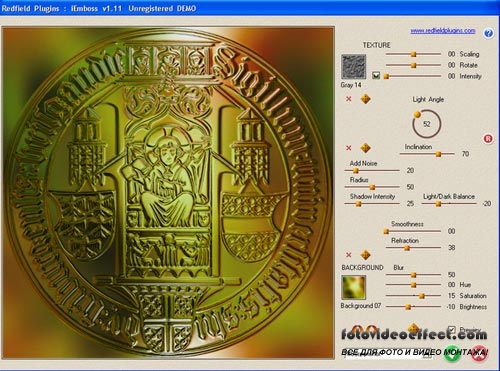Click the orange diamond above the Blur label
Viewport: 500px width, 371px height.
pyautogui.click(x=366, y=255)
